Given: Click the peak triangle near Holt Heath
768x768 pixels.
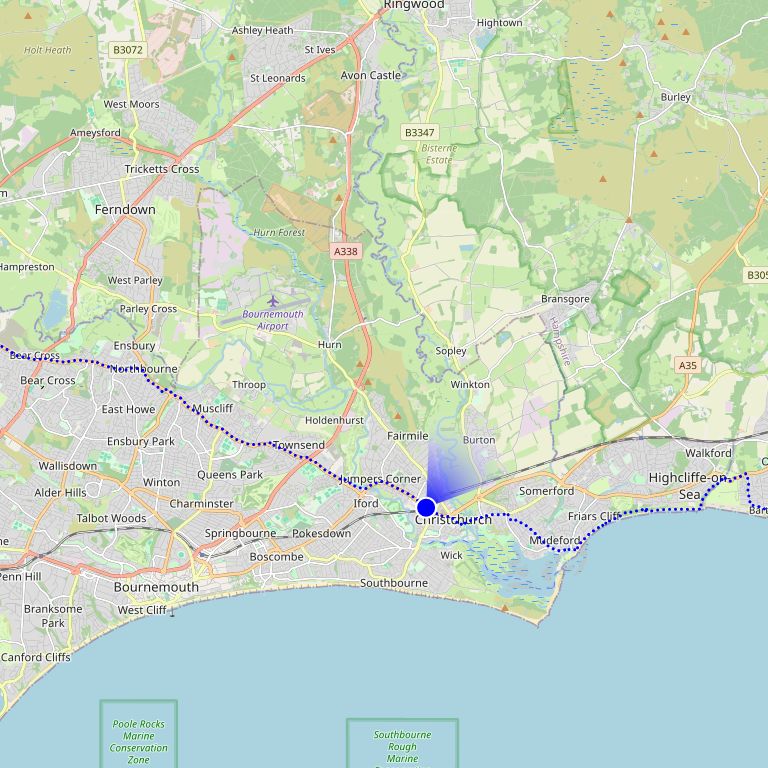Looking at the screenshot, I should tap(28, 16).
